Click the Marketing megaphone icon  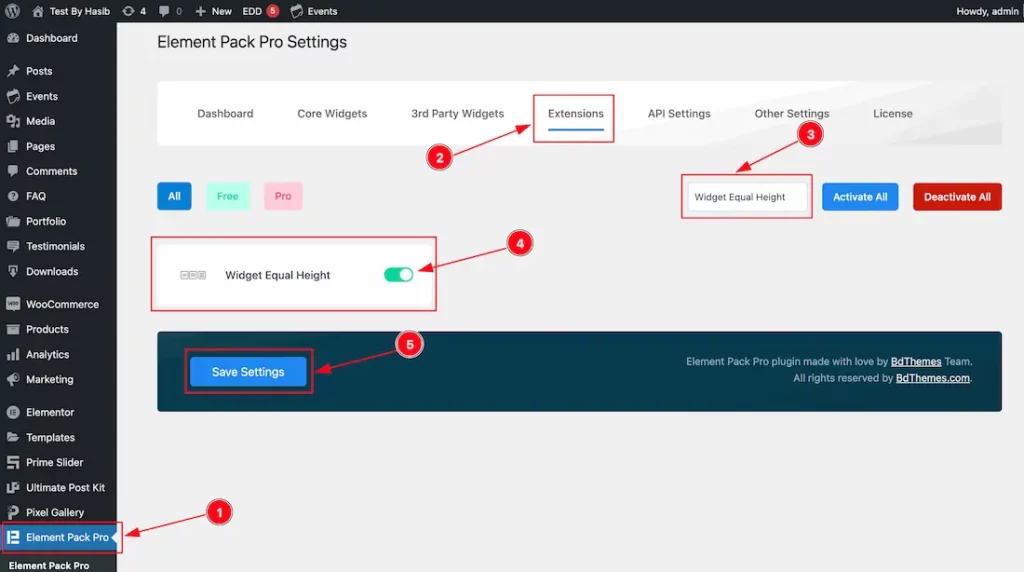coord(13,379)
